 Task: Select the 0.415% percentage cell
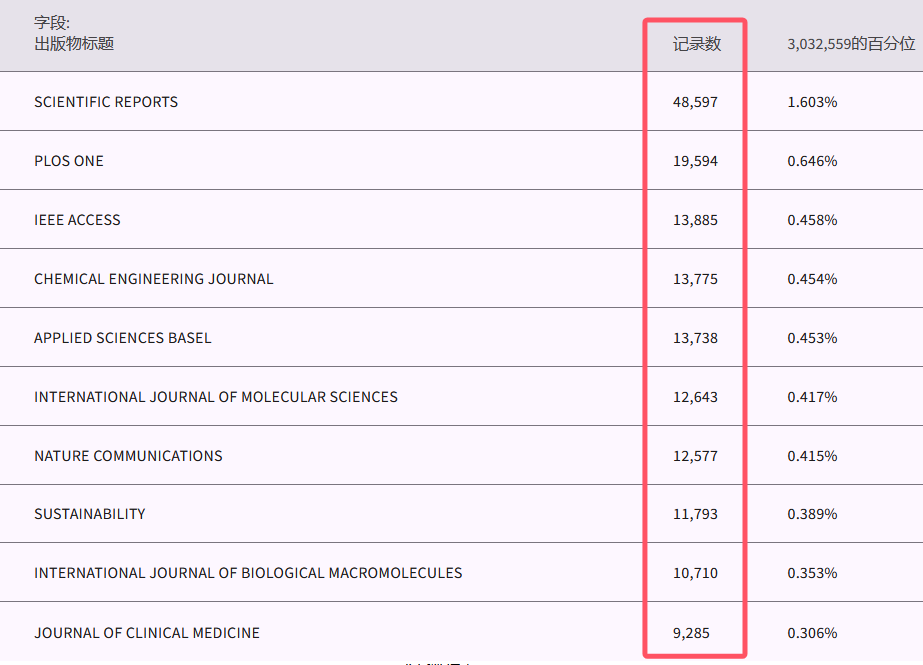click(812, 456)
